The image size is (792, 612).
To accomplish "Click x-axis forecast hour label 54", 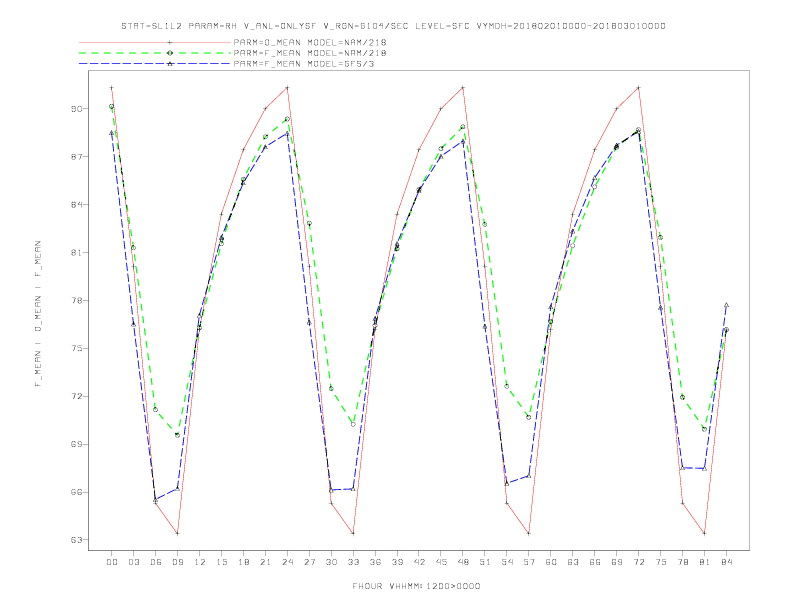I will click(507, 562).
